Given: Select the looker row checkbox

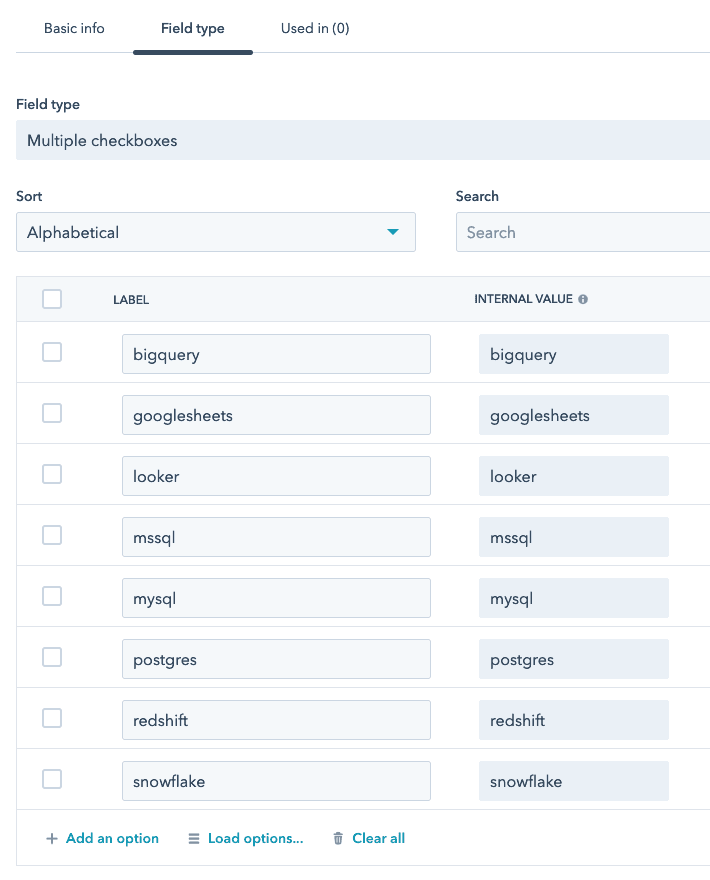Looking at the screenshot, I should (52, 474).
